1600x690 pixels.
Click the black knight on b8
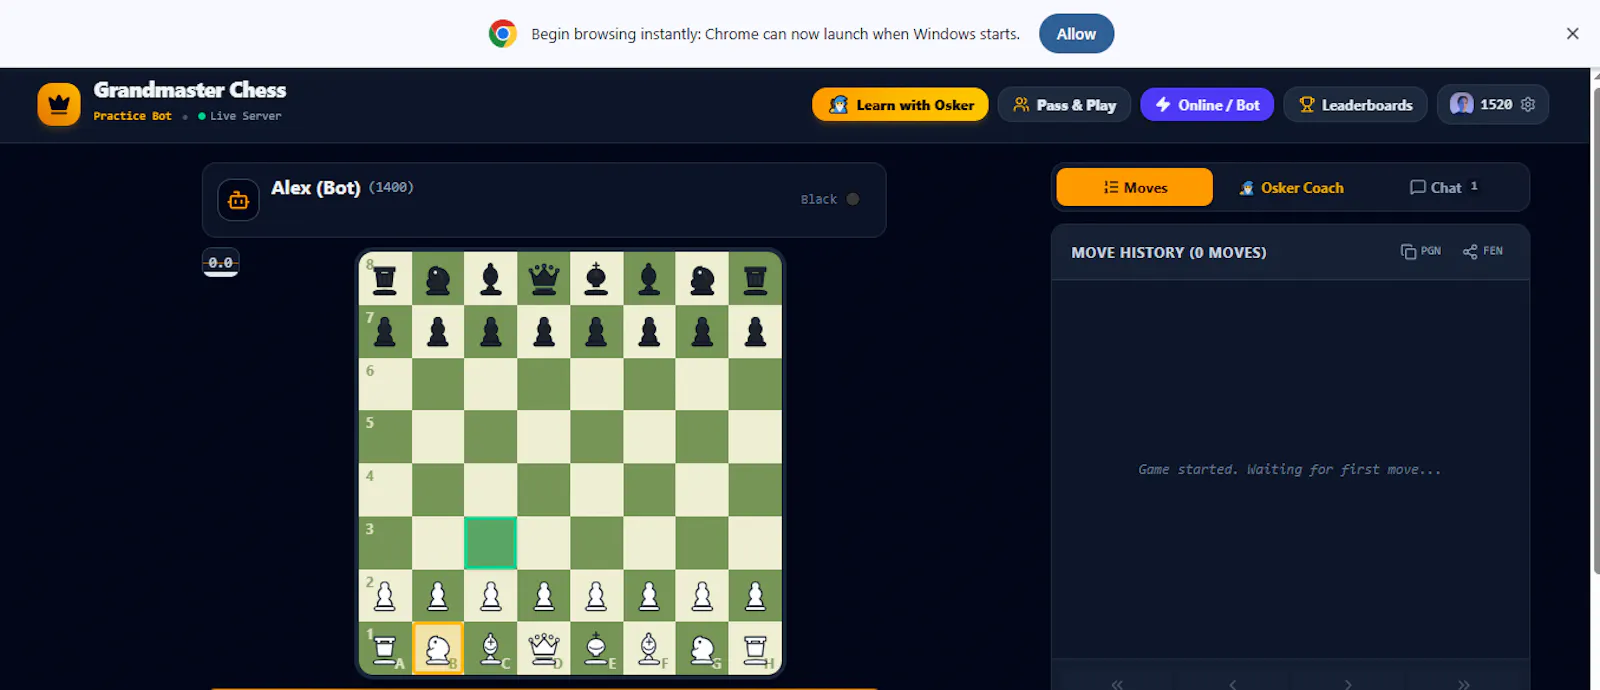point(438,279)
